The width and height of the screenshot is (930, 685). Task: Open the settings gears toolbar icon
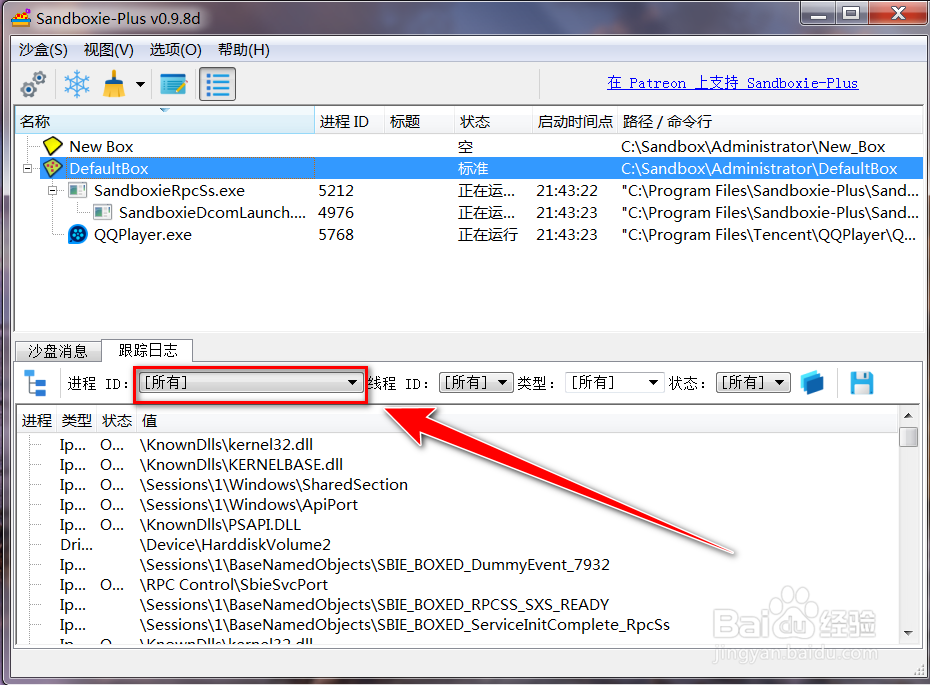tap(33, 84)
